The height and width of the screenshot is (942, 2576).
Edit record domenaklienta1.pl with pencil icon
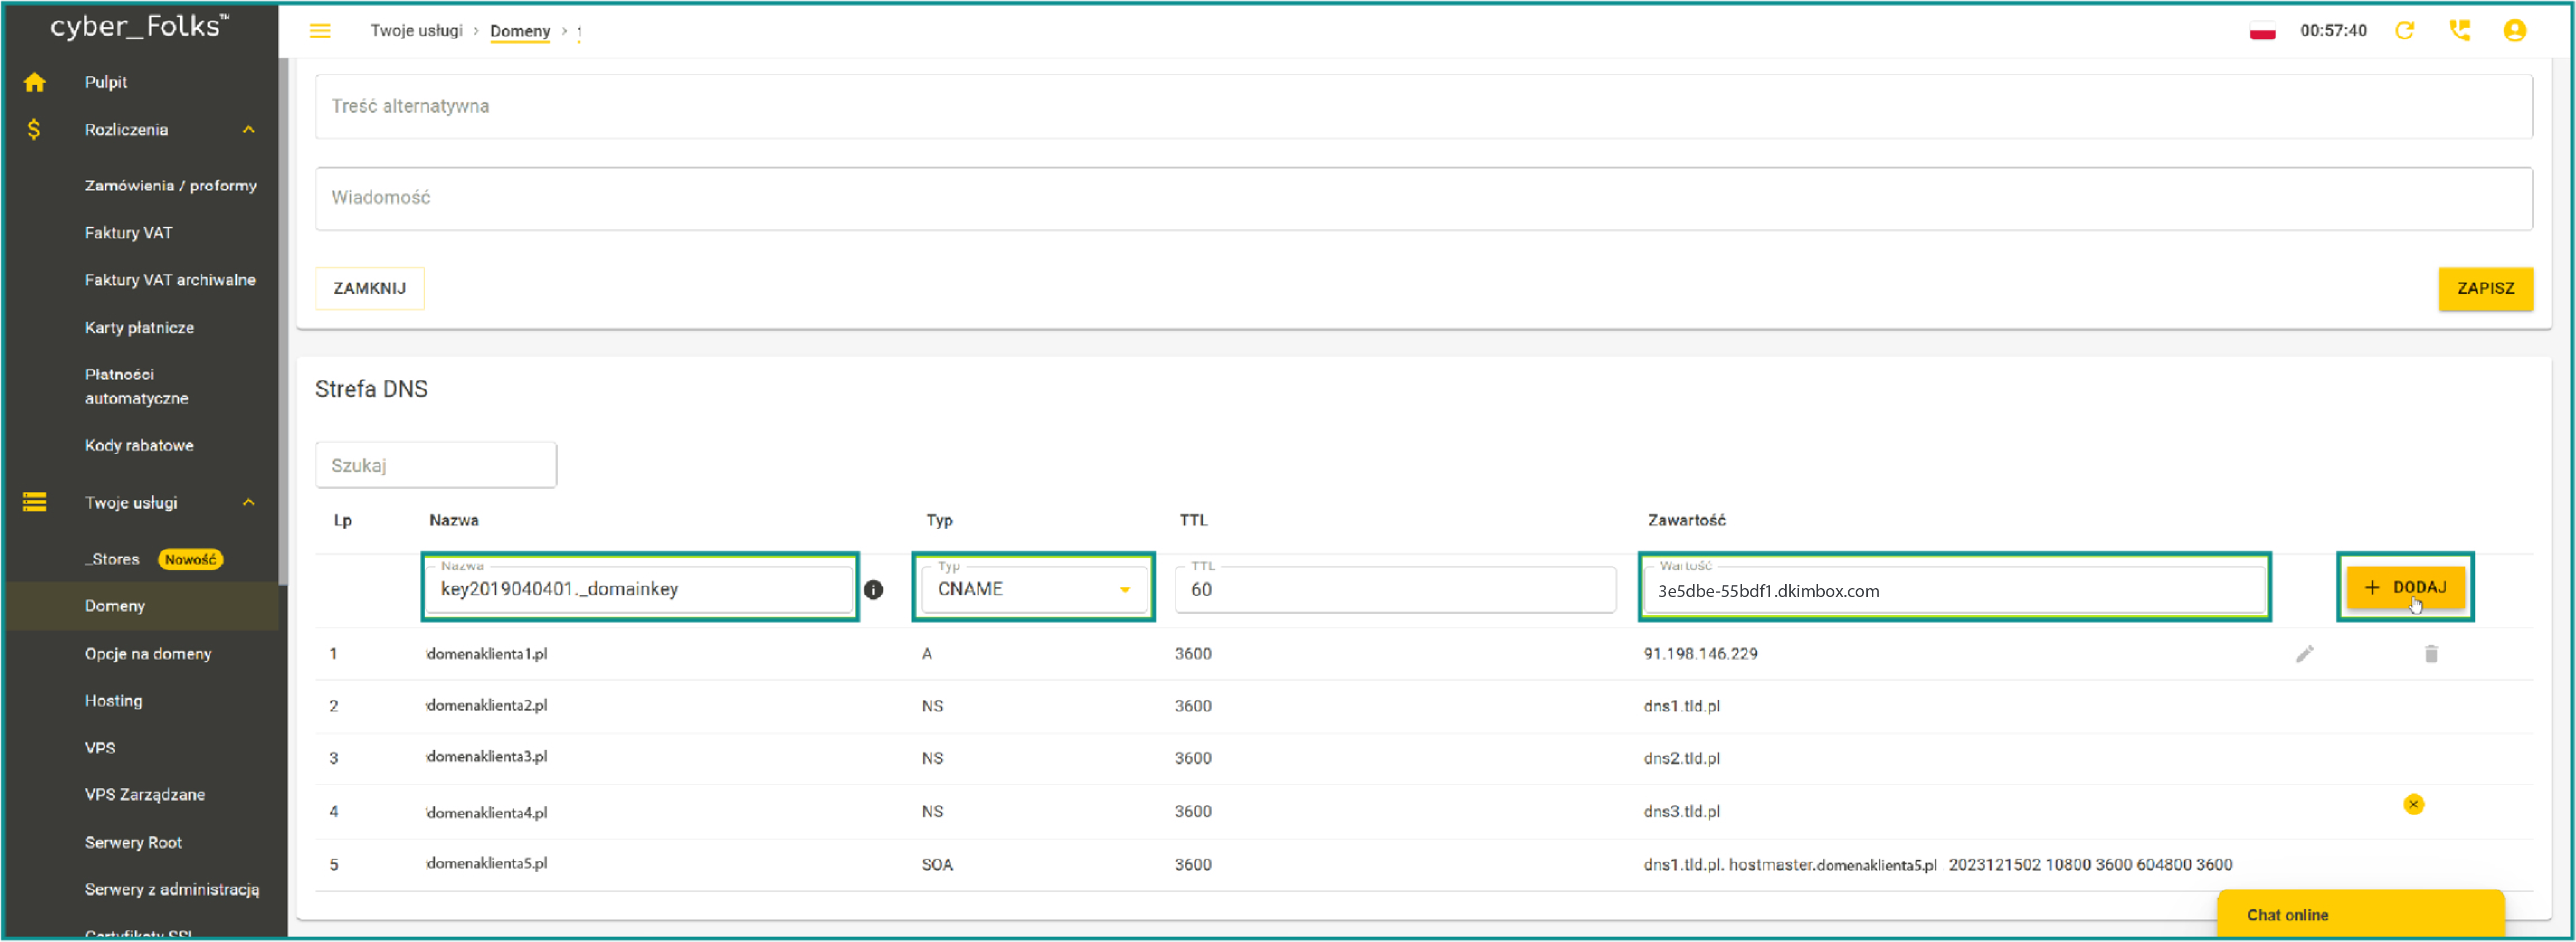[x=2304, y=654]
